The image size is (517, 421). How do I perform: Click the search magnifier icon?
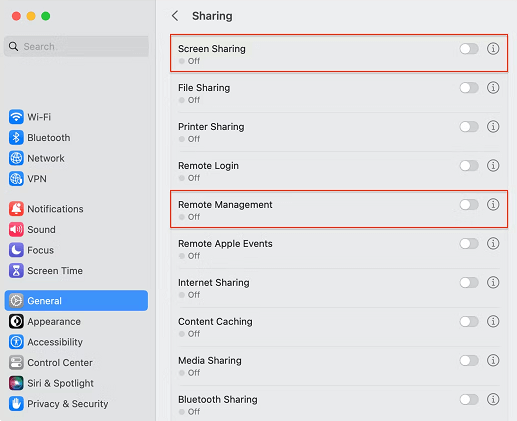(14, 46)
